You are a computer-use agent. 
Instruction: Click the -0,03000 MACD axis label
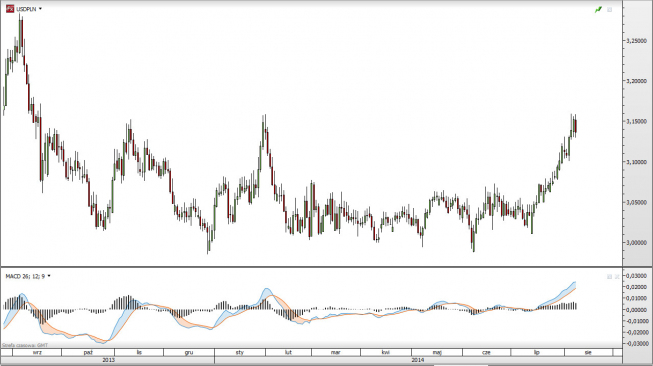click(x=638, y=344)
